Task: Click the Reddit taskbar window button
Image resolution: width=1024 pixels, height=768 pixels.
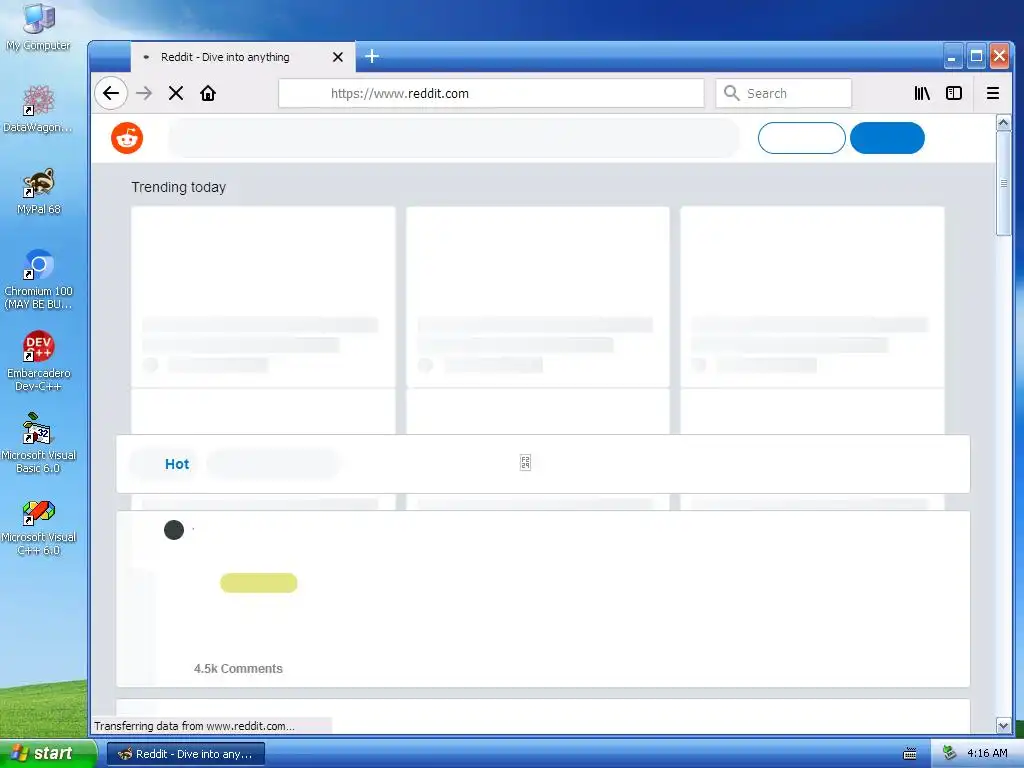Action: pyautogui.click(x=186, y=754)
